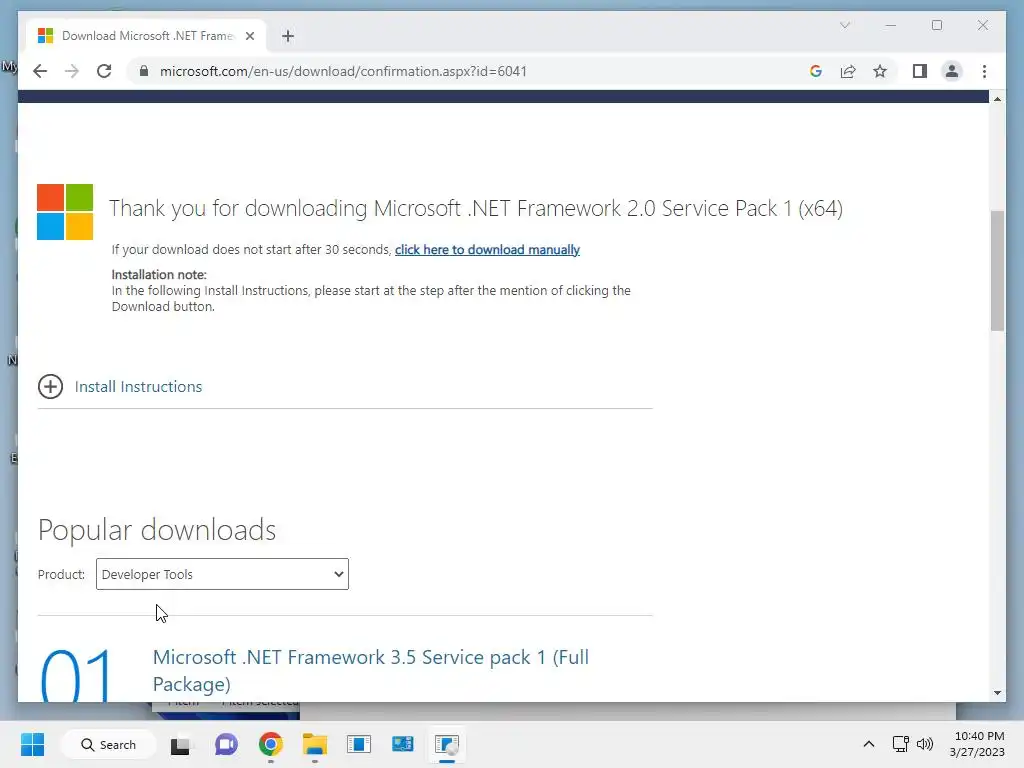The height and width of the screenshot is (768, 1024).
Task: Open the taskbar Search box
Action: 108,744
